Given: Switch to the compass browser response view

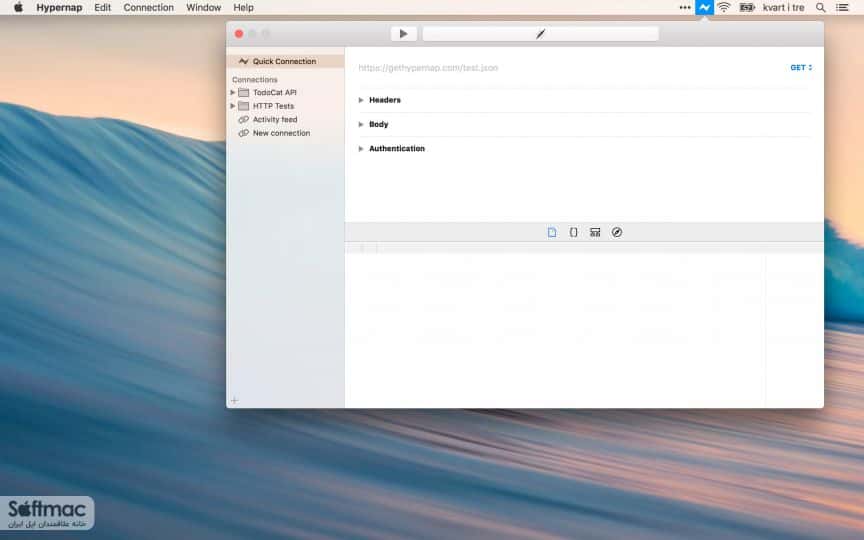Looking at the screenshot, I should point(617,233).
